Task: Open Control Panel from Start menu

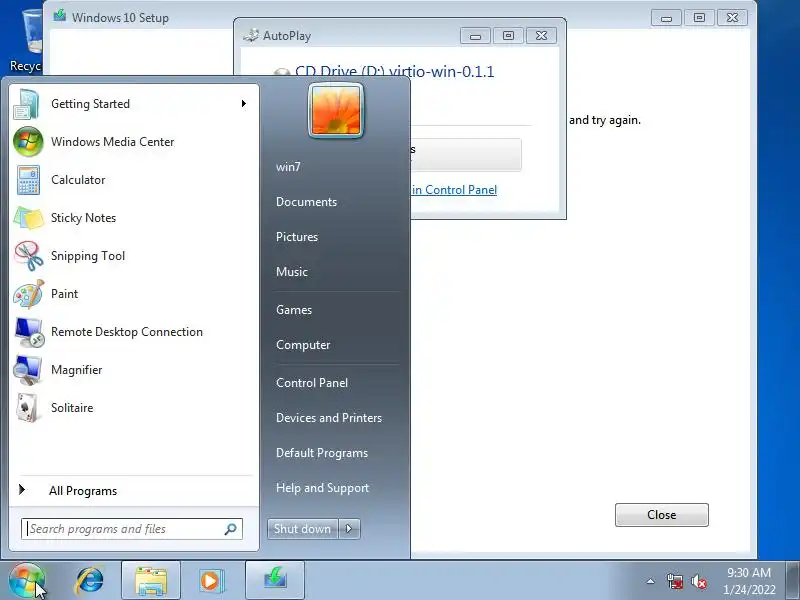Action: [312, 383]
